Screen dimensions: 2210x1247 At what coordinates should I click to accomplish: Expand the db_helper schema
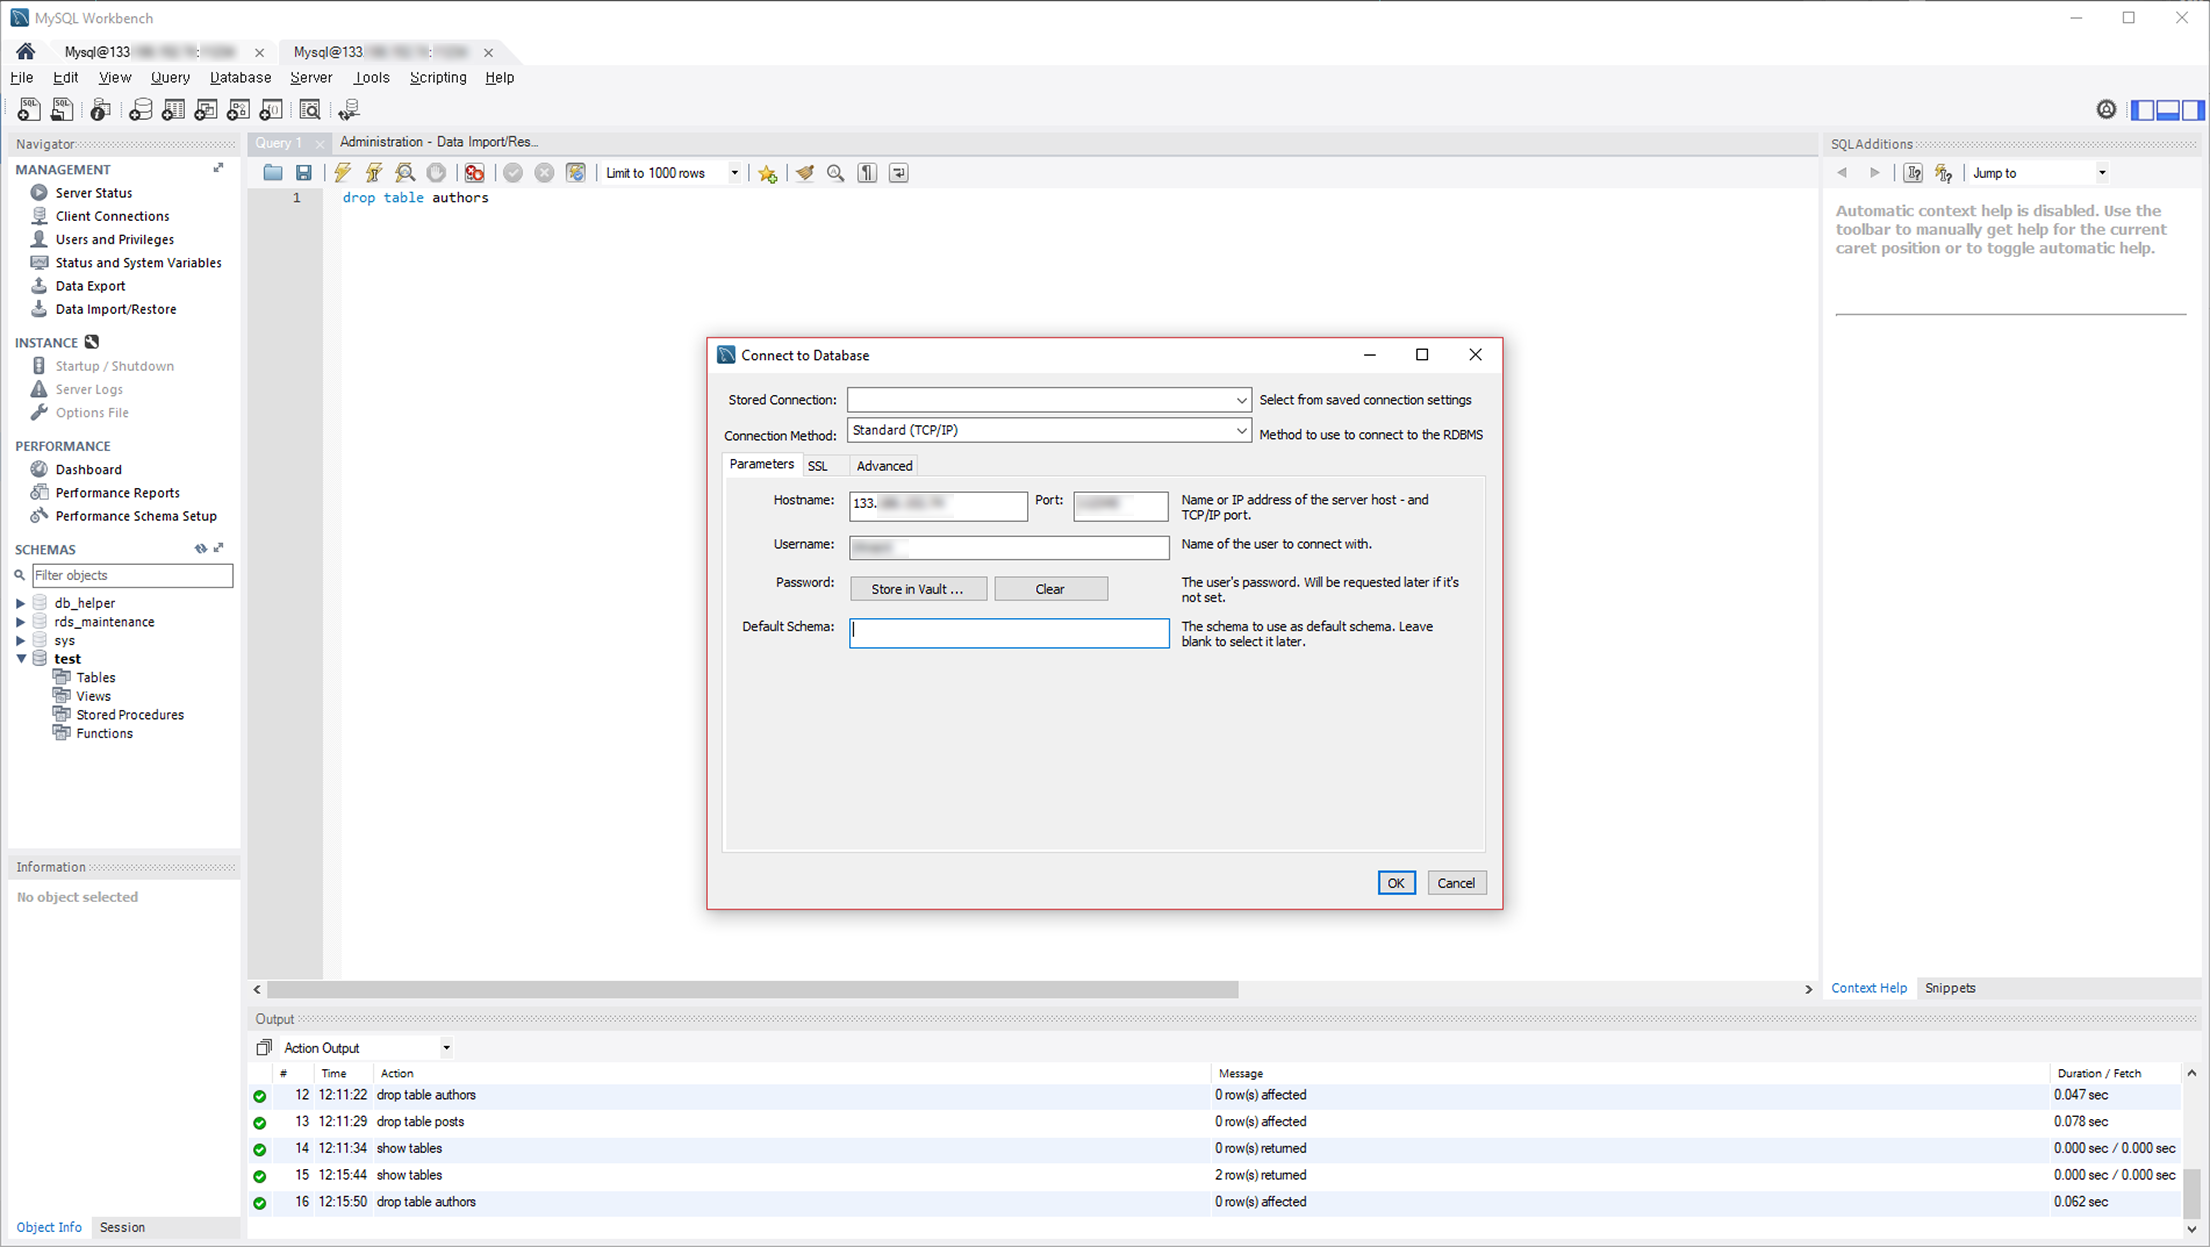20,603
